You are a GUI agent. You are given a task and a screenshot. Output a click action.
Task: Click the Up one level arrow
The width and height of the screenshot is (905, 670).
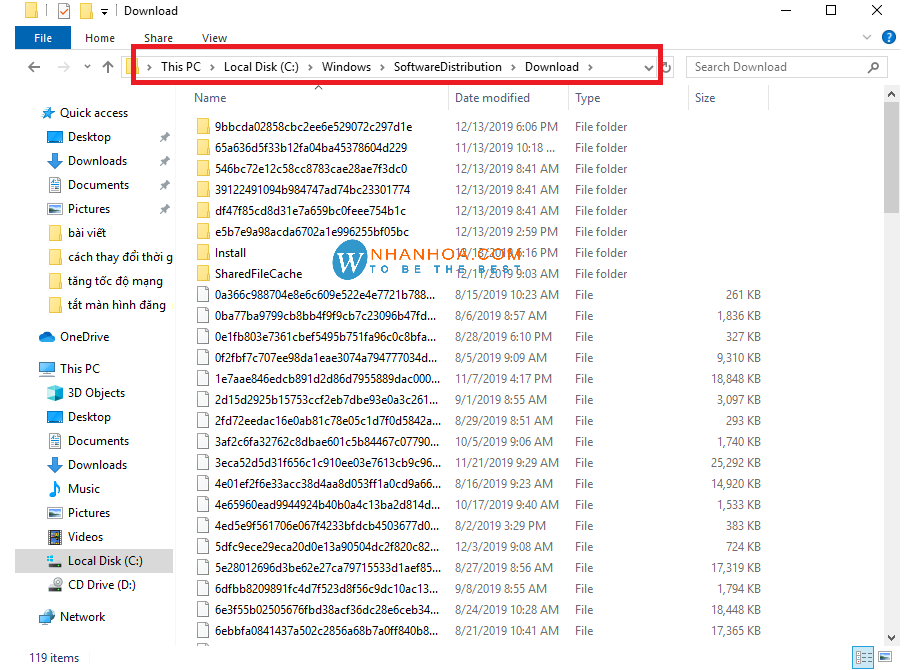coord(108,67)
